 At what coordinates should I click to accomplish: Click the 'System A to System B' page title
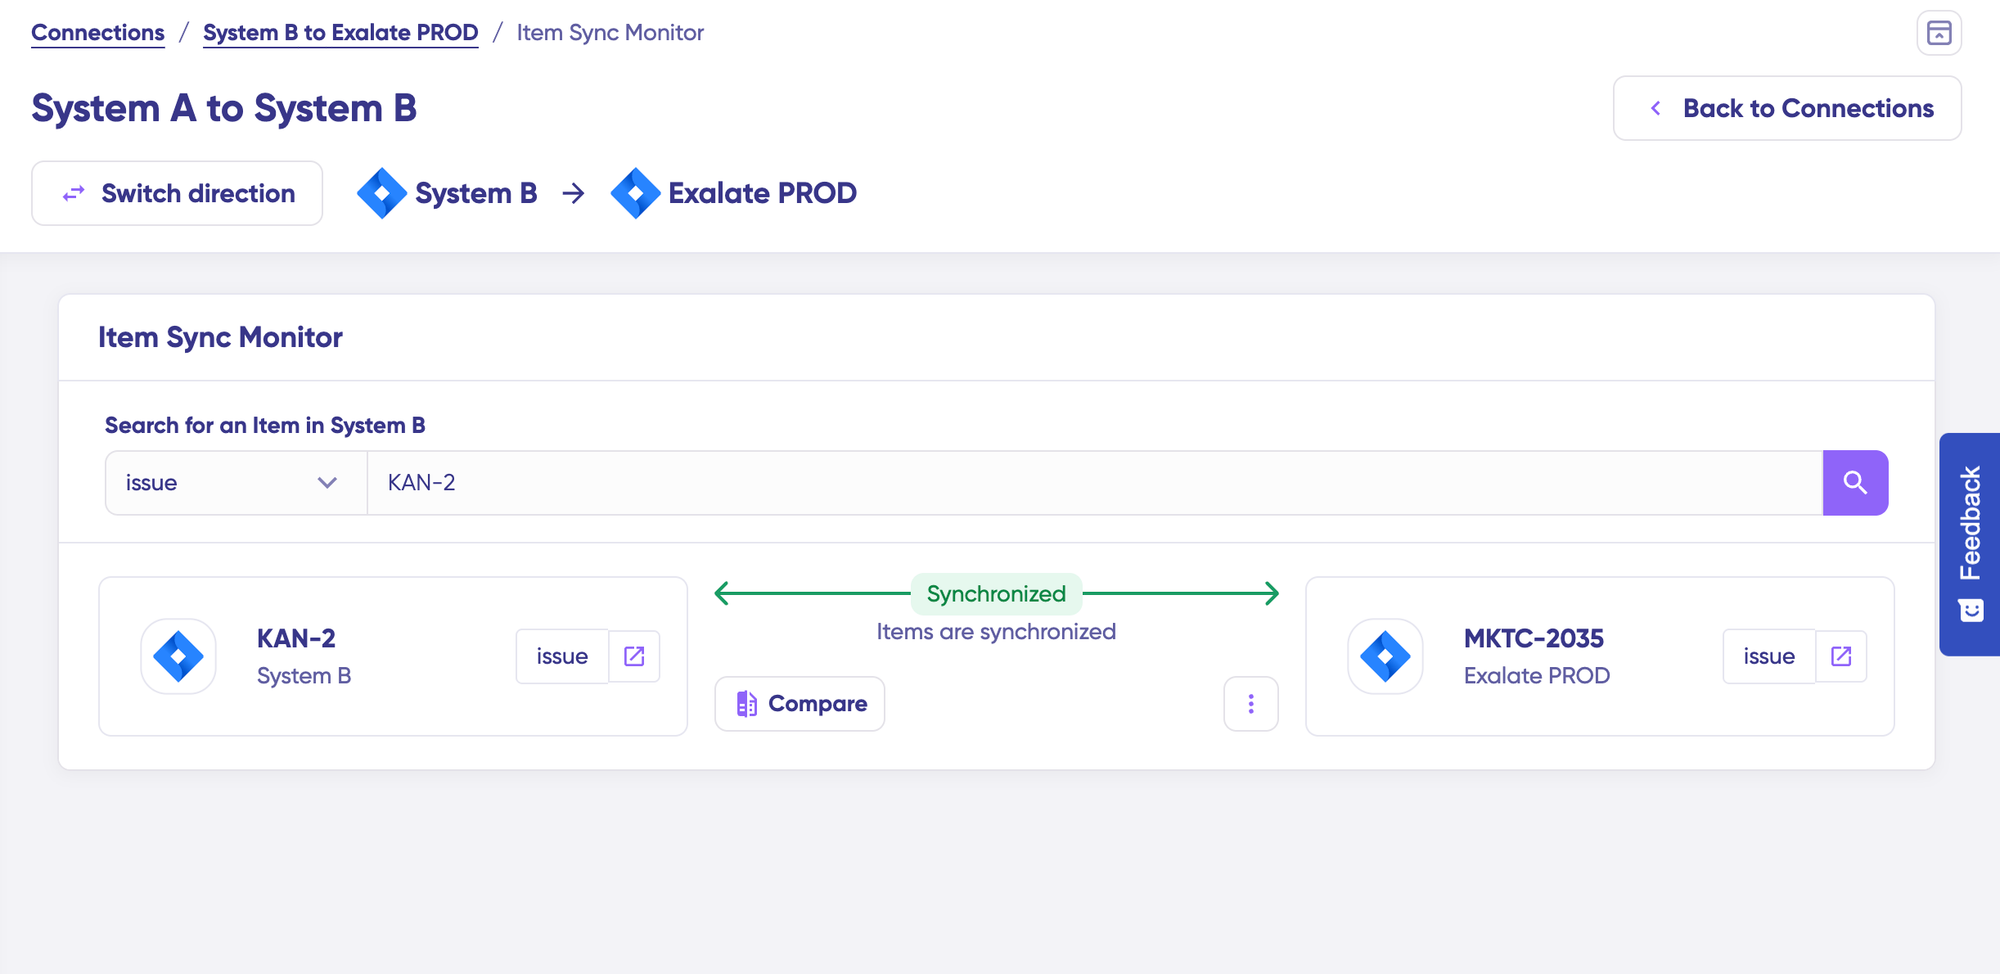pos(224,108)
